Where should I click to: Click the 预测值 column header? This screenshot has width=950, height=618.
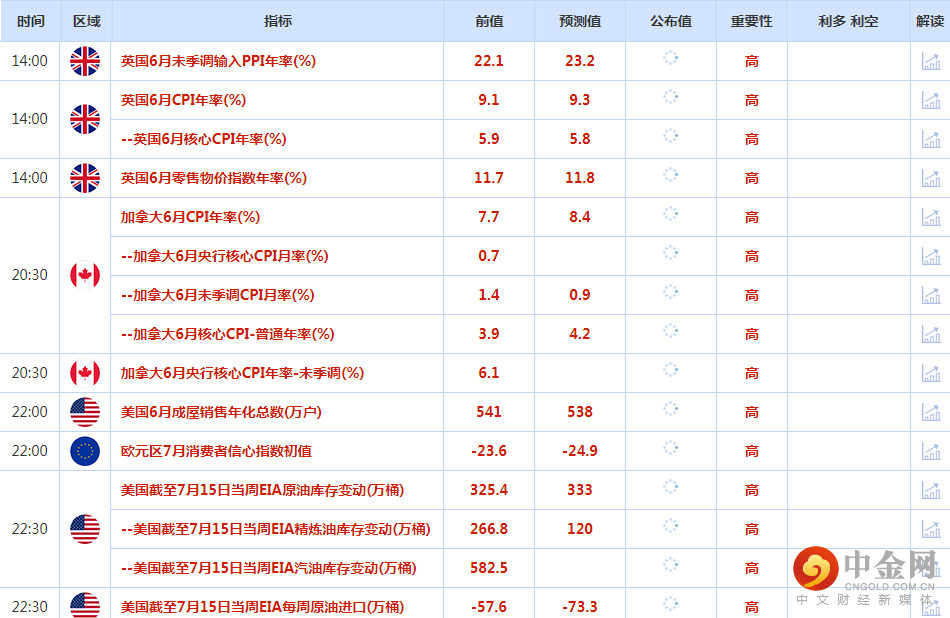[x=580, y=21]
